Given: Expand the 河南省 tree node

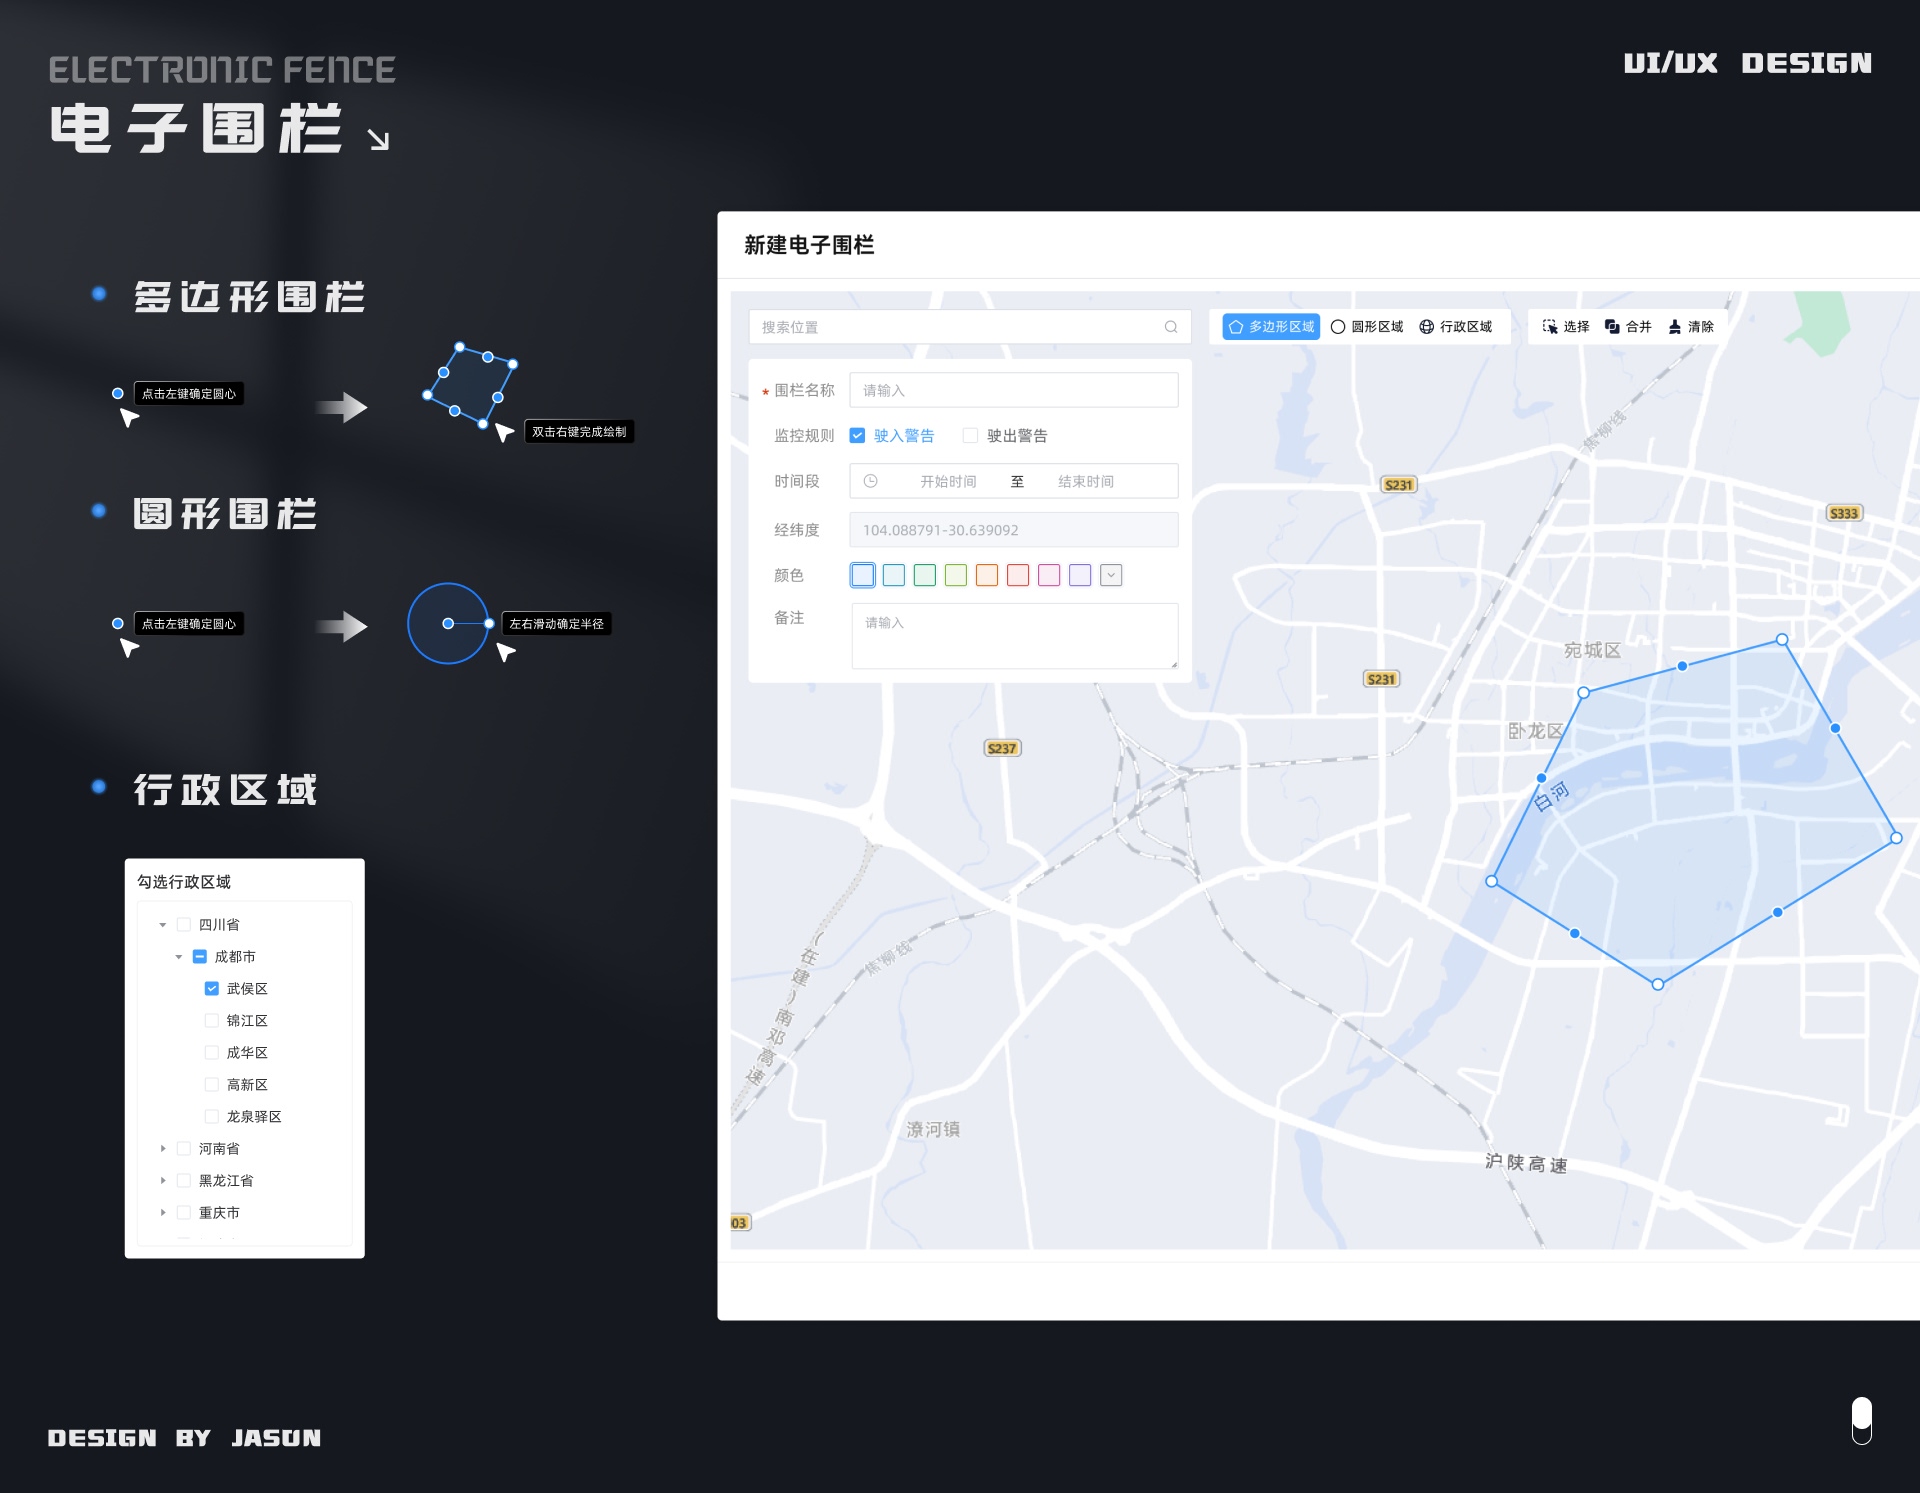Looking at the screenshot, I should [x=163, y=1148].
